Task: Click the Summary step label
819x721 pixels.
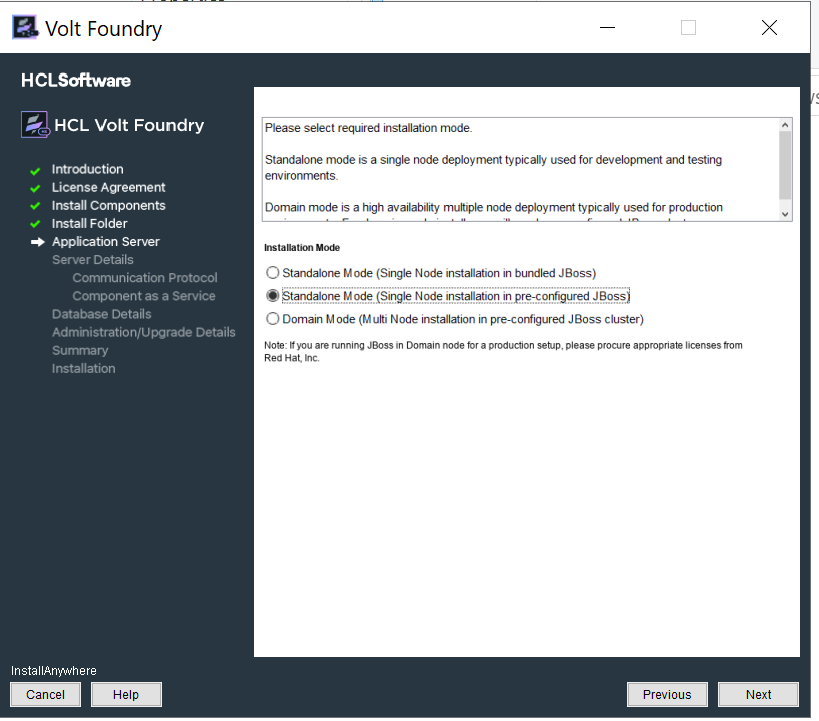Action: (x=80, y=350)
